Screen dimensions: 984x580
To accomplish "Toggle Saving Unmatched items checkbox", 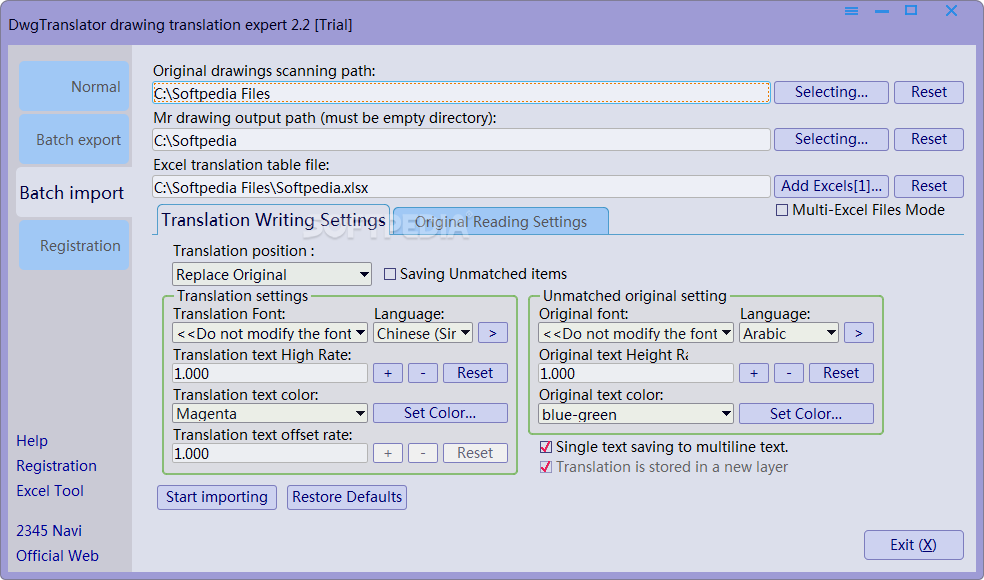I will click(x=390, y=274).
